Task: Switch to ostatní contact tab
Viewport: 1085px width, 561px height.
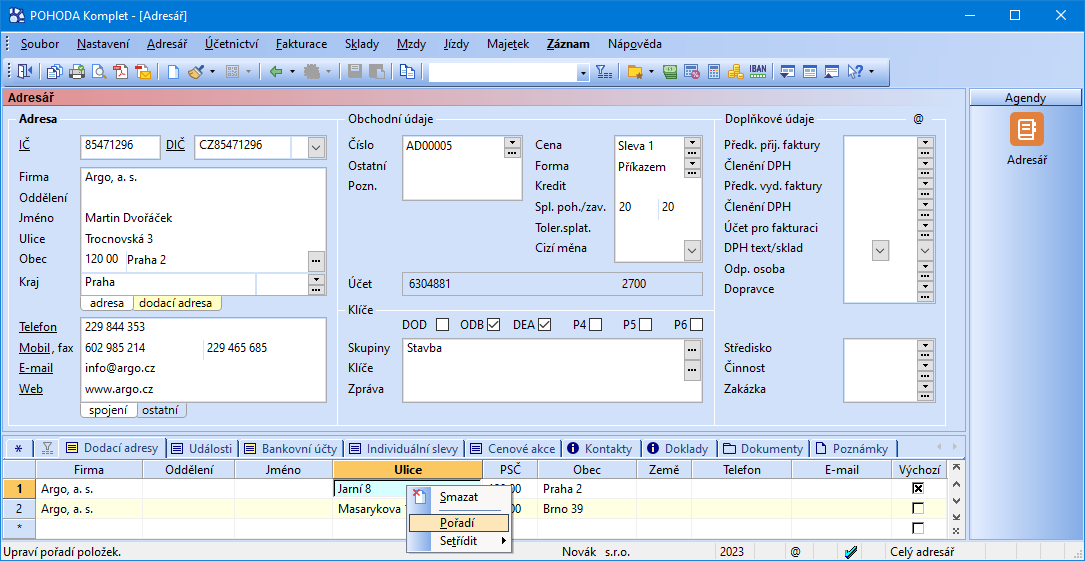Action: pos(162,410)
